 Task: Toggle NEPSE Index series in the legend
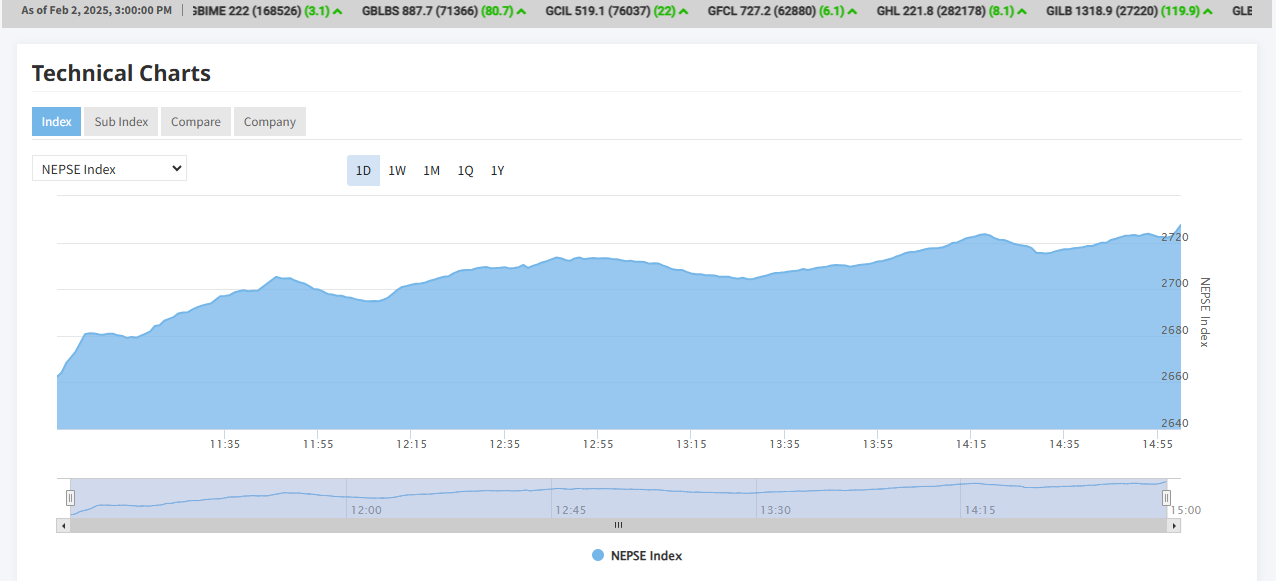click(637, 555)
